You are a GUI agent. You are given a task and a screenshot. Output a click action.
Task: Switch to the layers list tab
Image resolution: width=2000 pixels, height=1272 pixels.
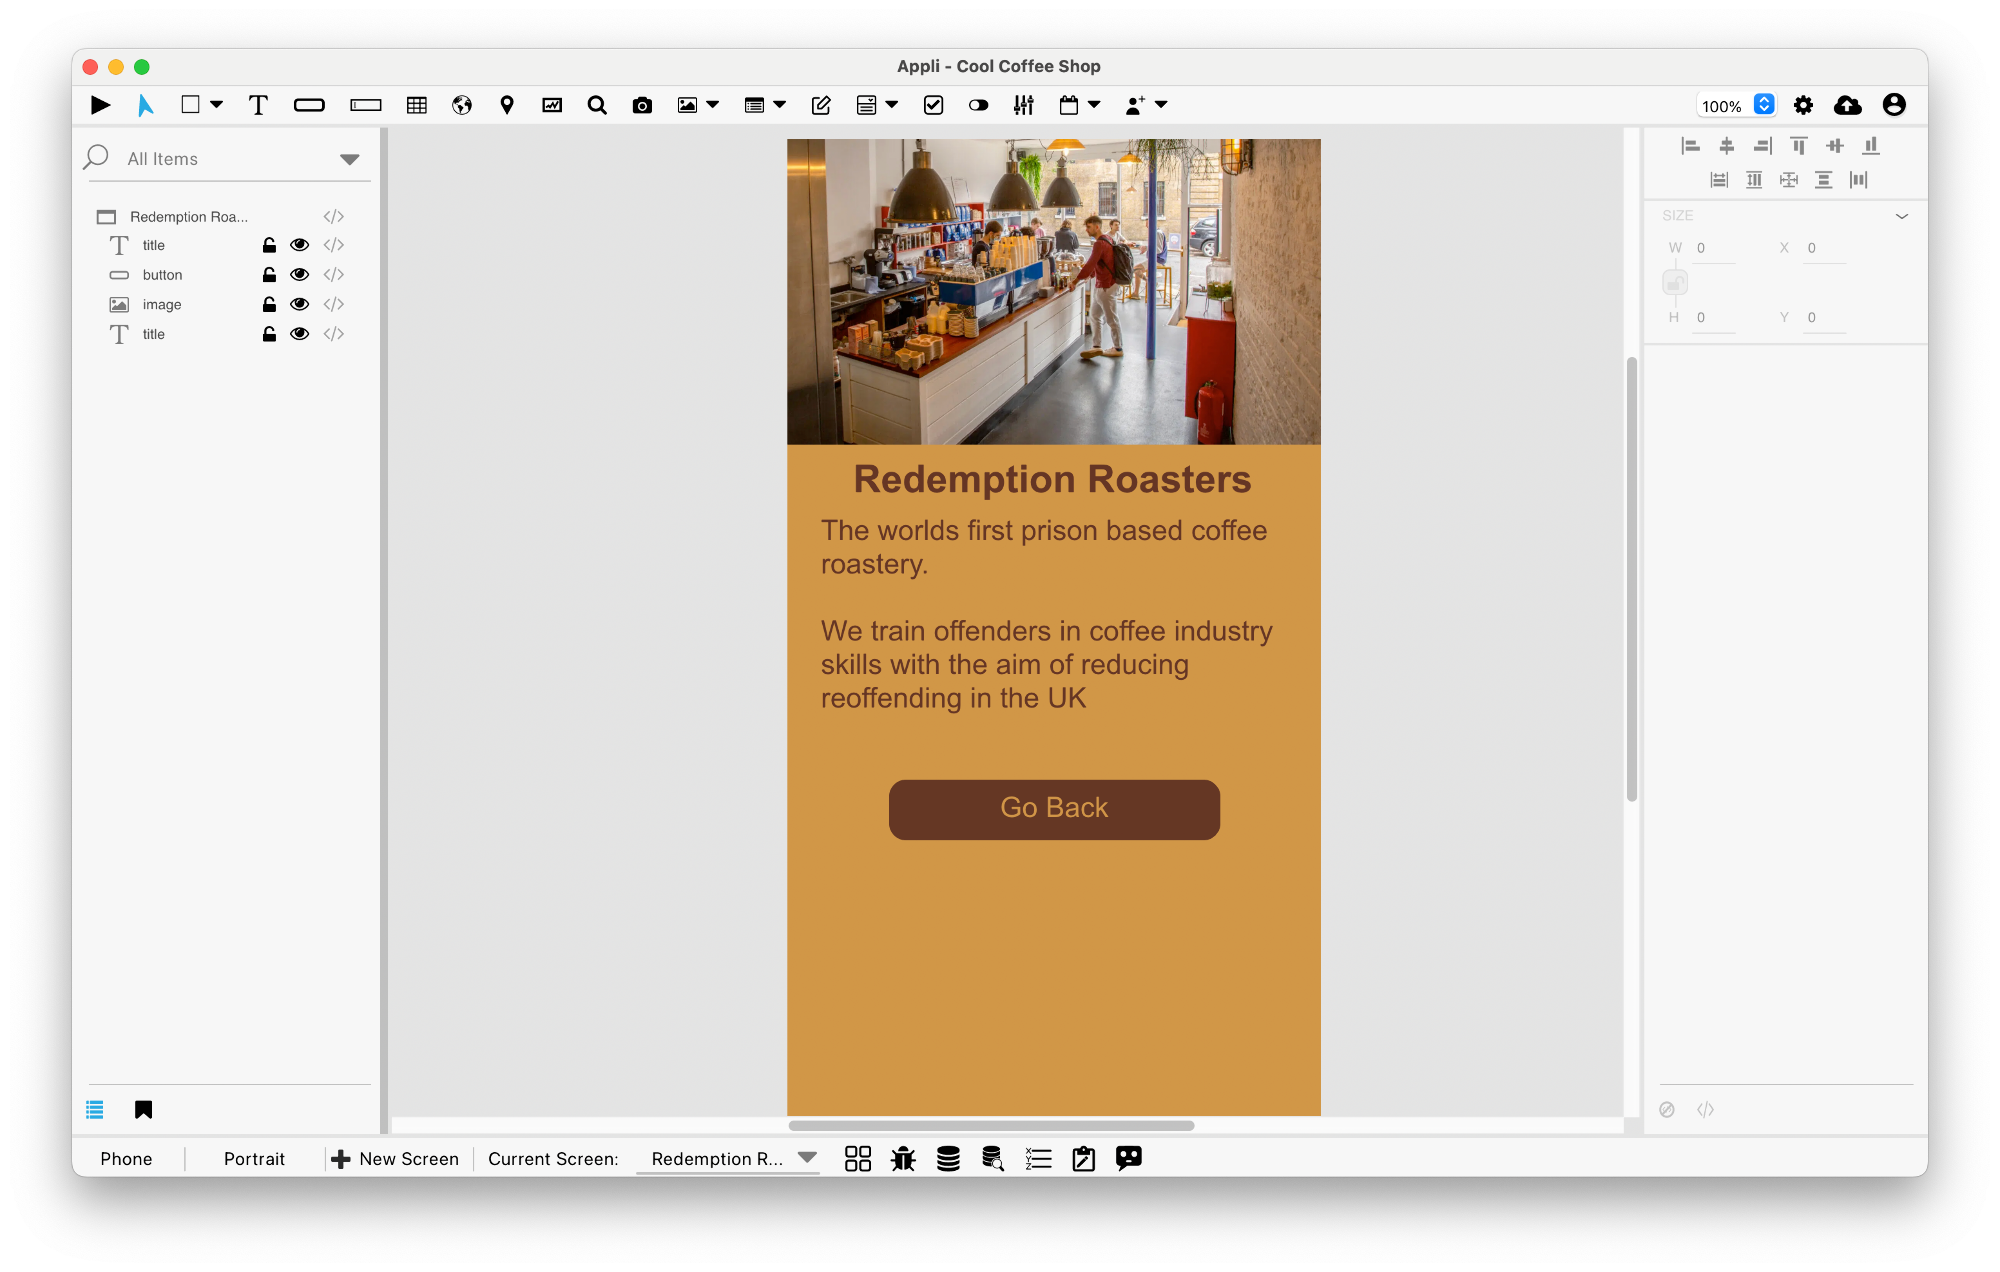pos(95,1110)
